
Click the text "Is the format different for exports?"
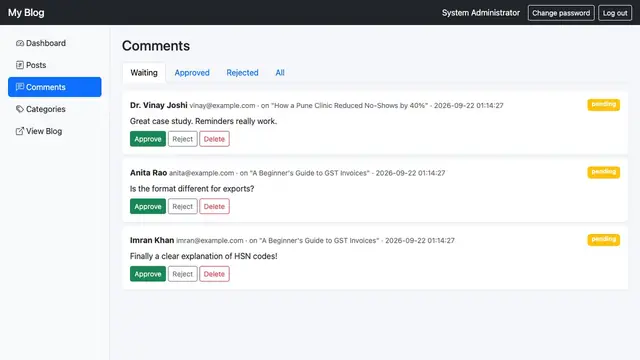coord(192,189)
